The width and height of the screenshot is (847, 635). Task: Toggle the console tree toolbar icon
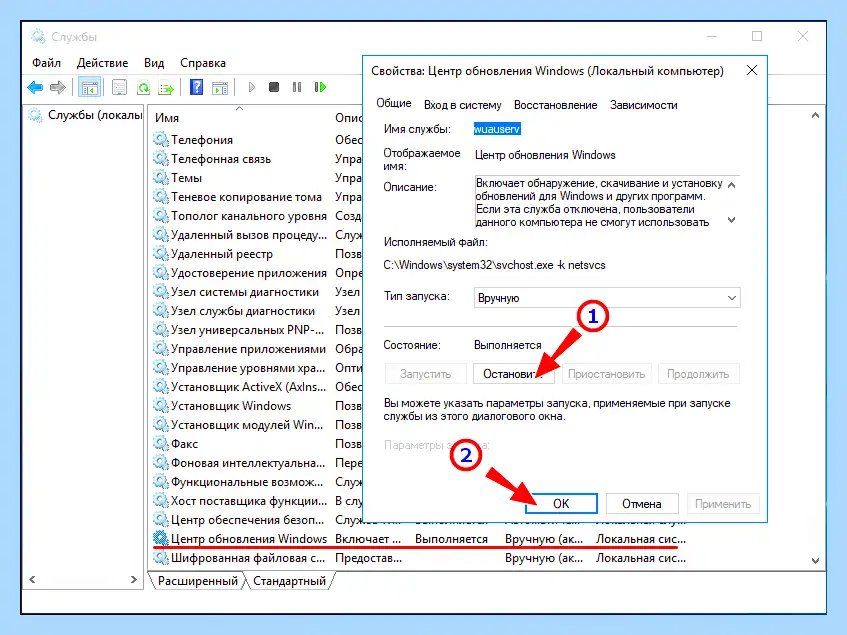coord(89,87)
